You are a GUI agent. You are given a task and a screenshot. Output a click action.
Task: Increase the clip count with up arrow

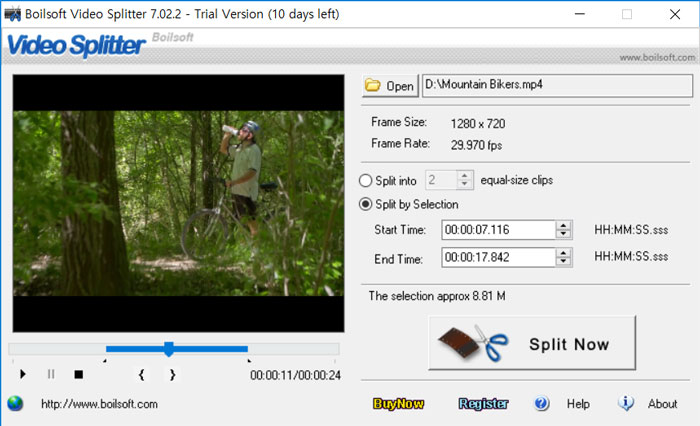(465, 175)
